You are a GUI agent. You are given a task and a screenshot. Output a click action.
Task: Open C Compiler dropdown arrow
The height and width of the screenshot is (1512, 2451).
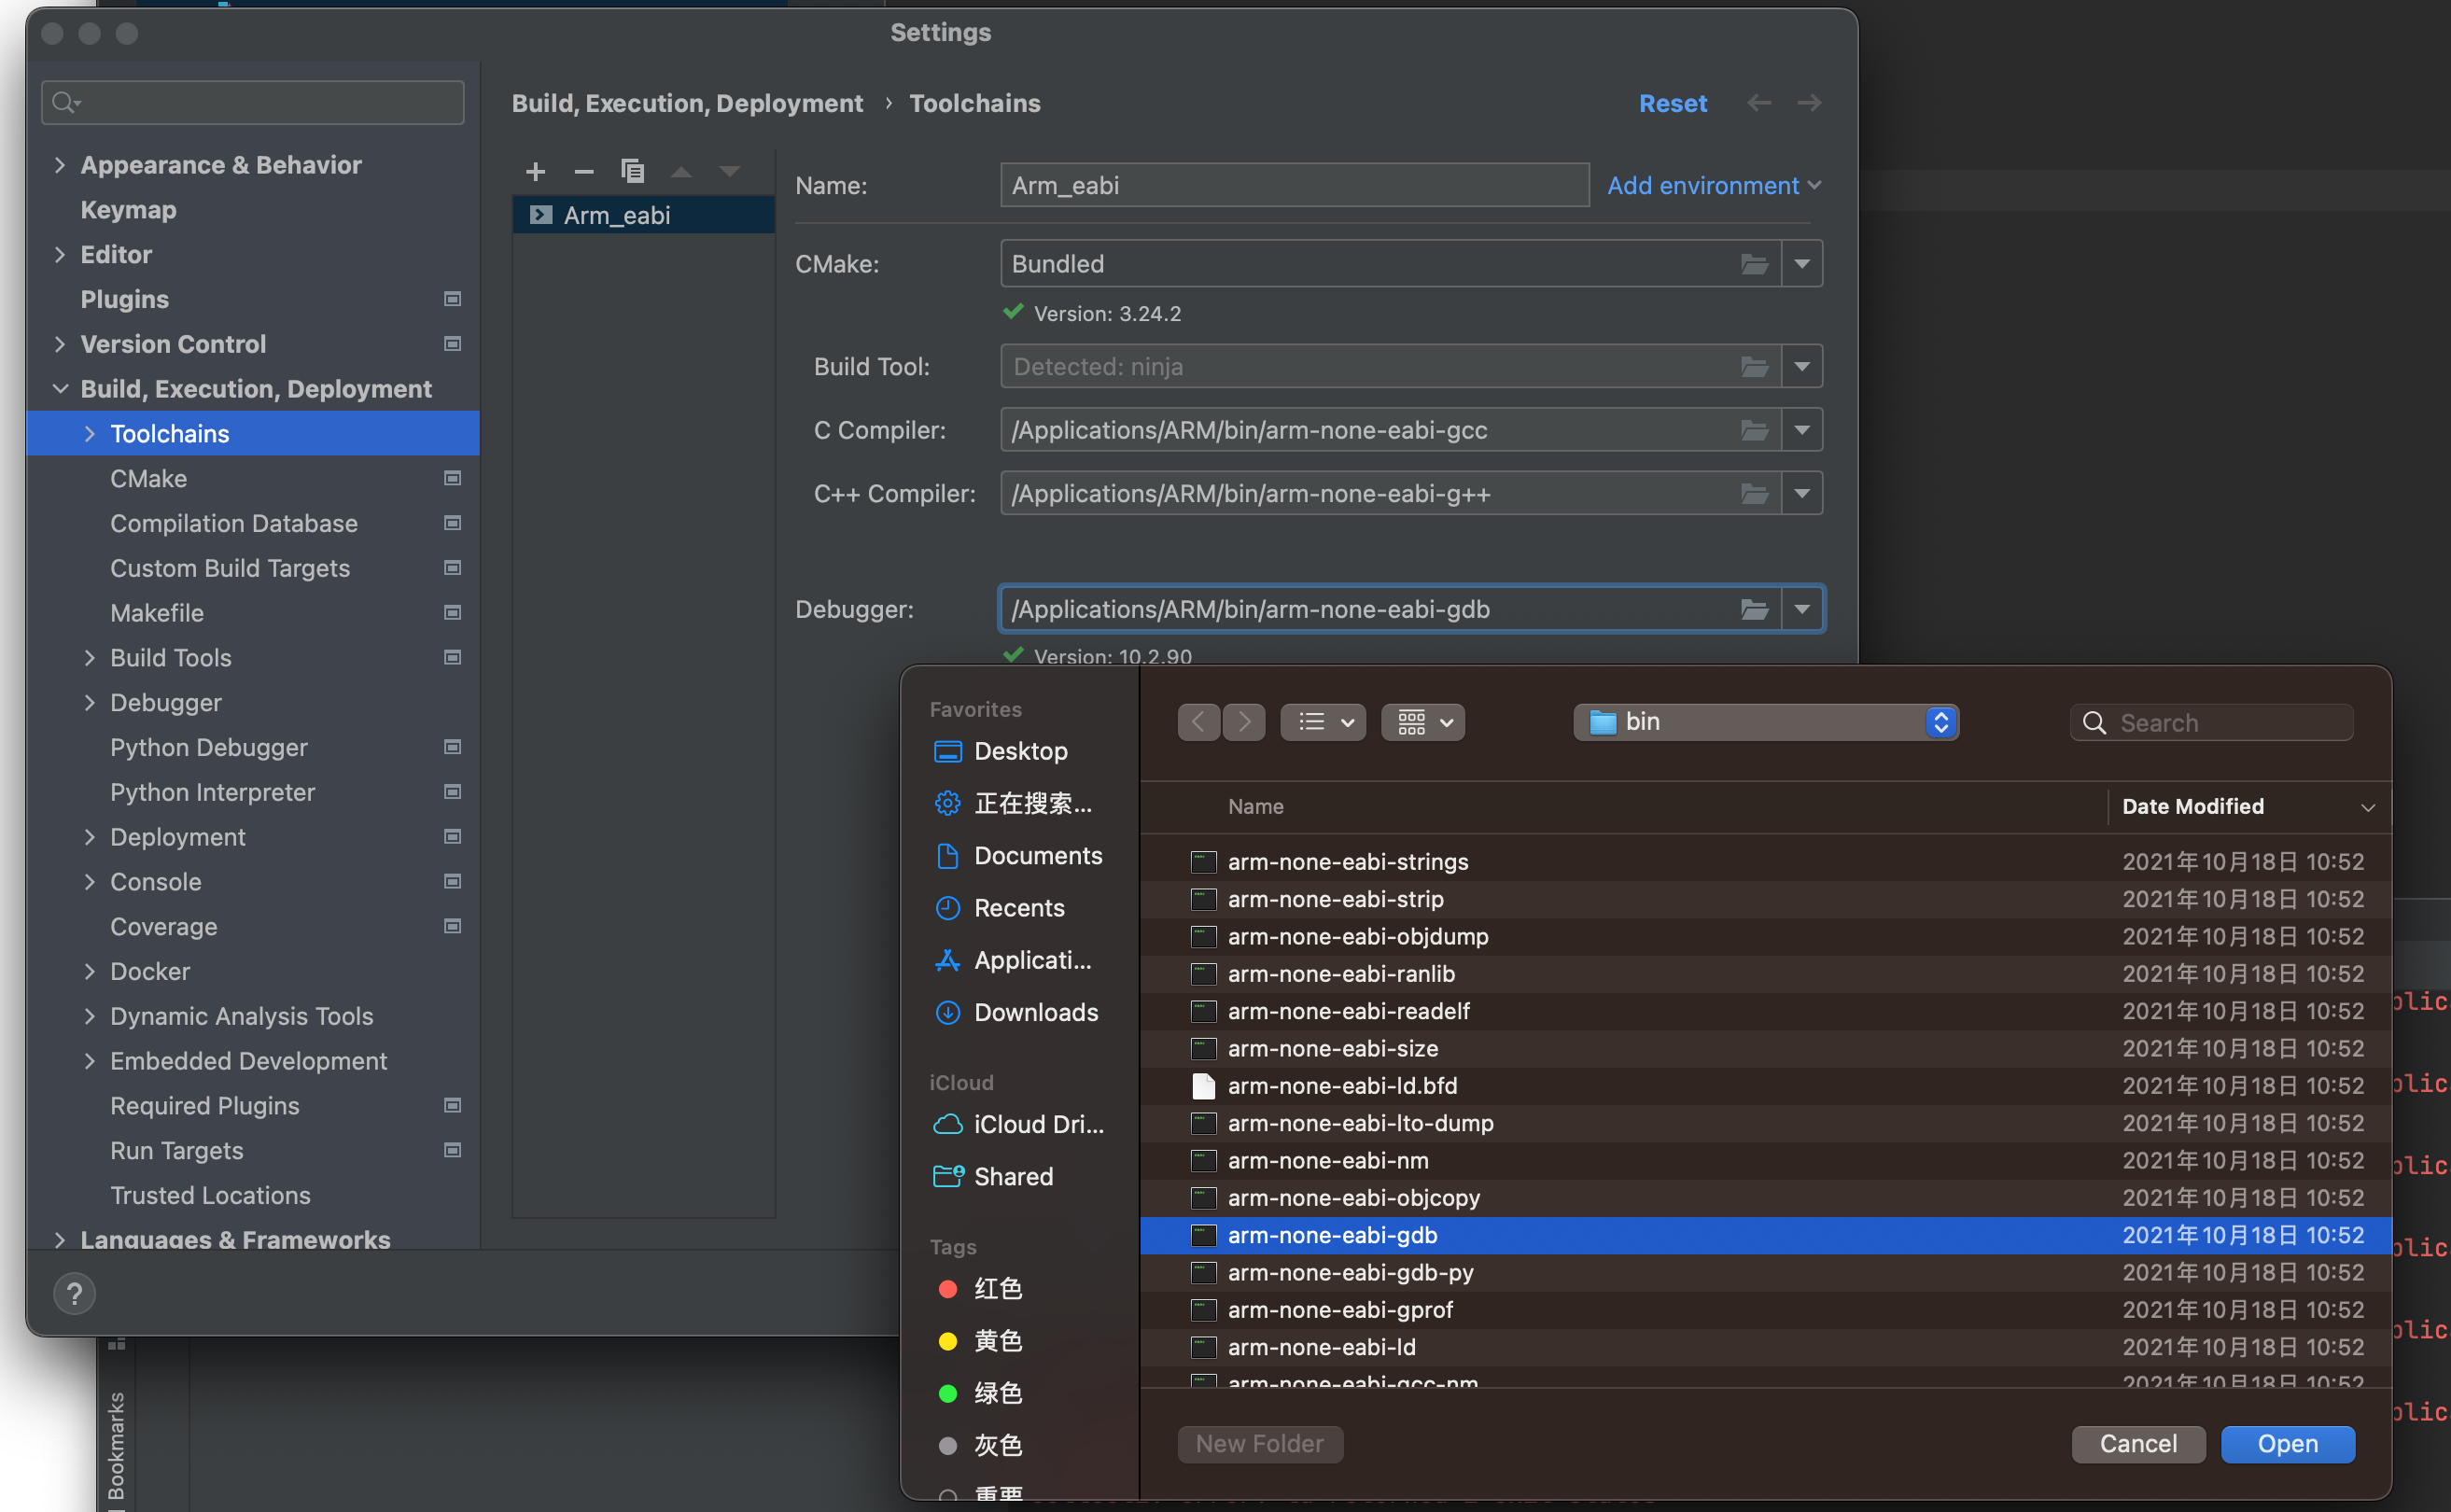pyautogui.click(x=1802, y=430)
